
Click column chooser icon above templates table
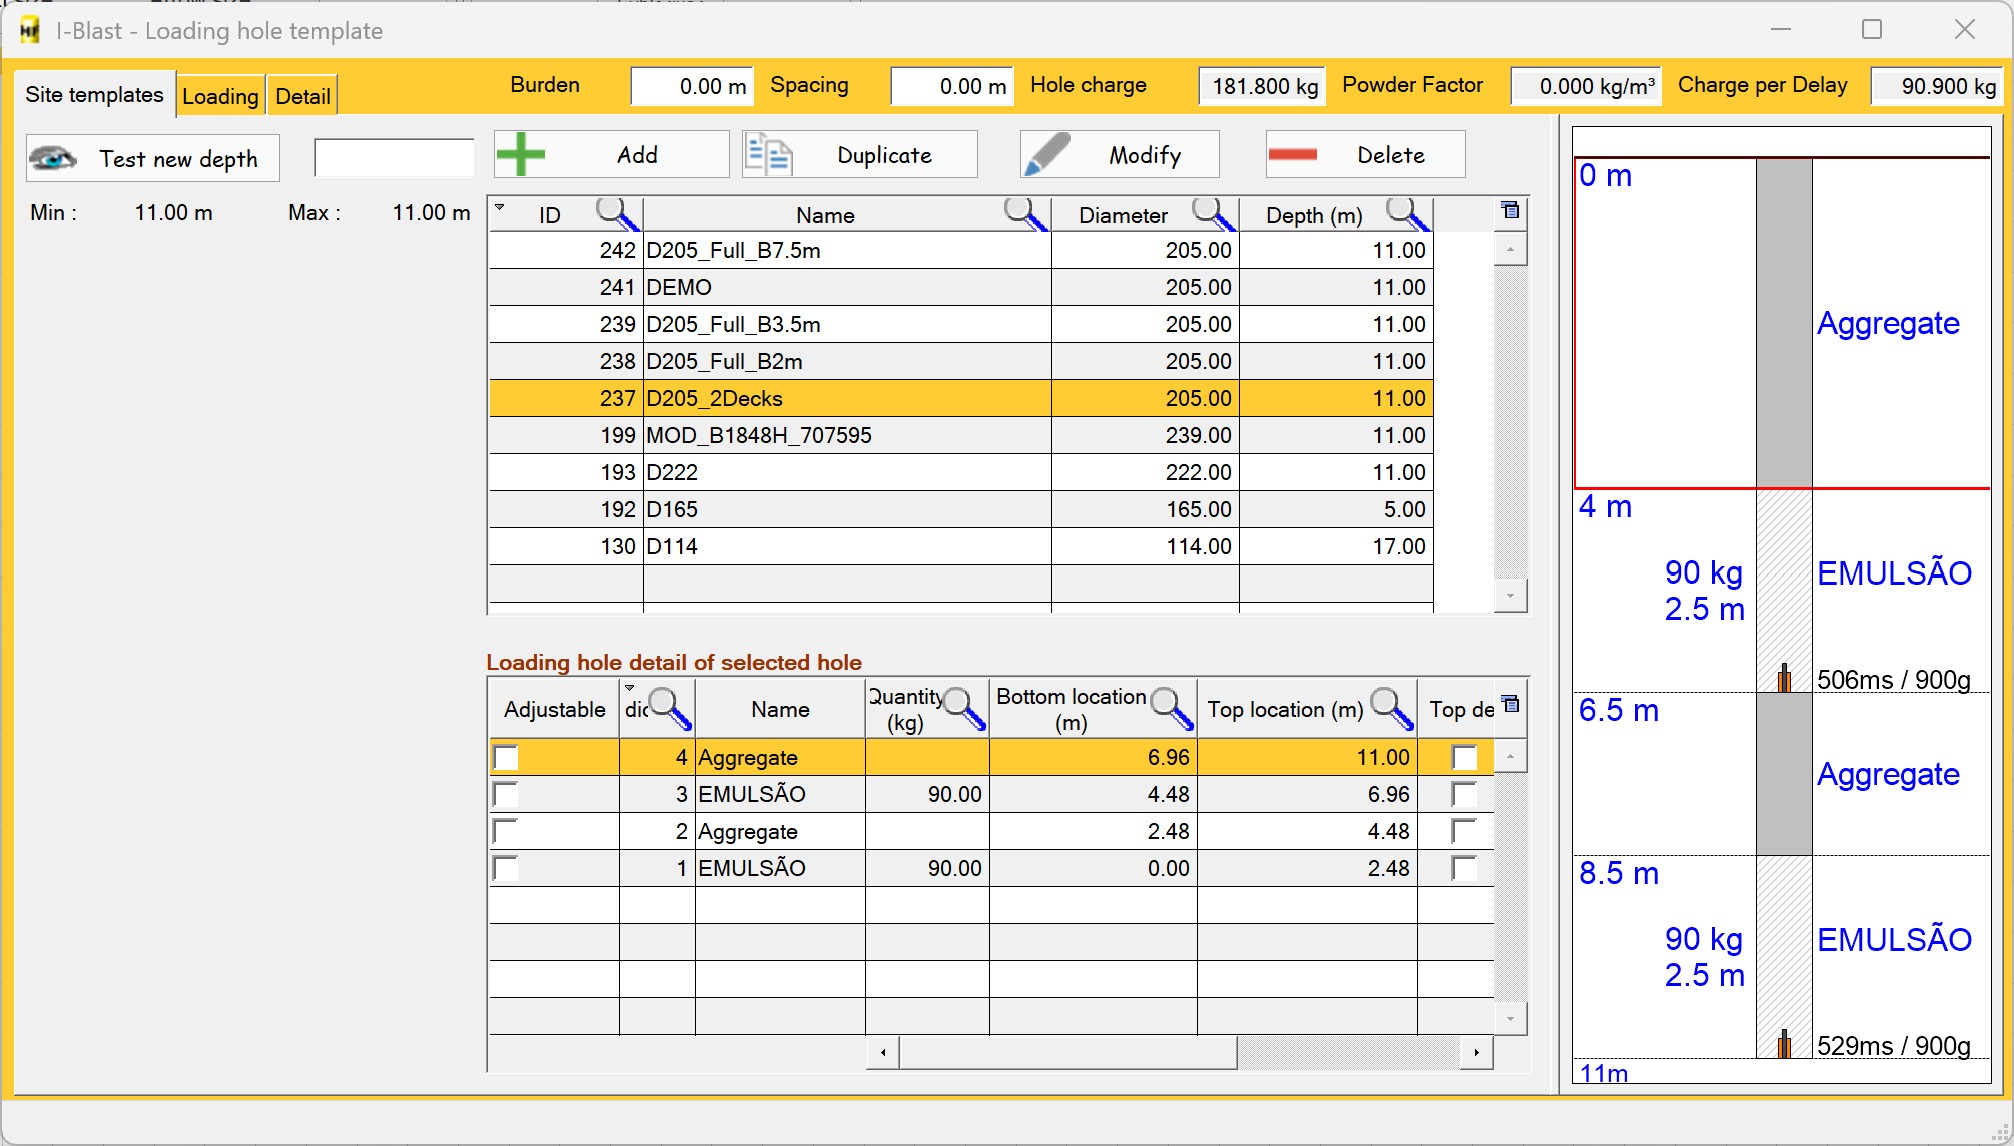pyautogui.click(x=1510, y=210)
